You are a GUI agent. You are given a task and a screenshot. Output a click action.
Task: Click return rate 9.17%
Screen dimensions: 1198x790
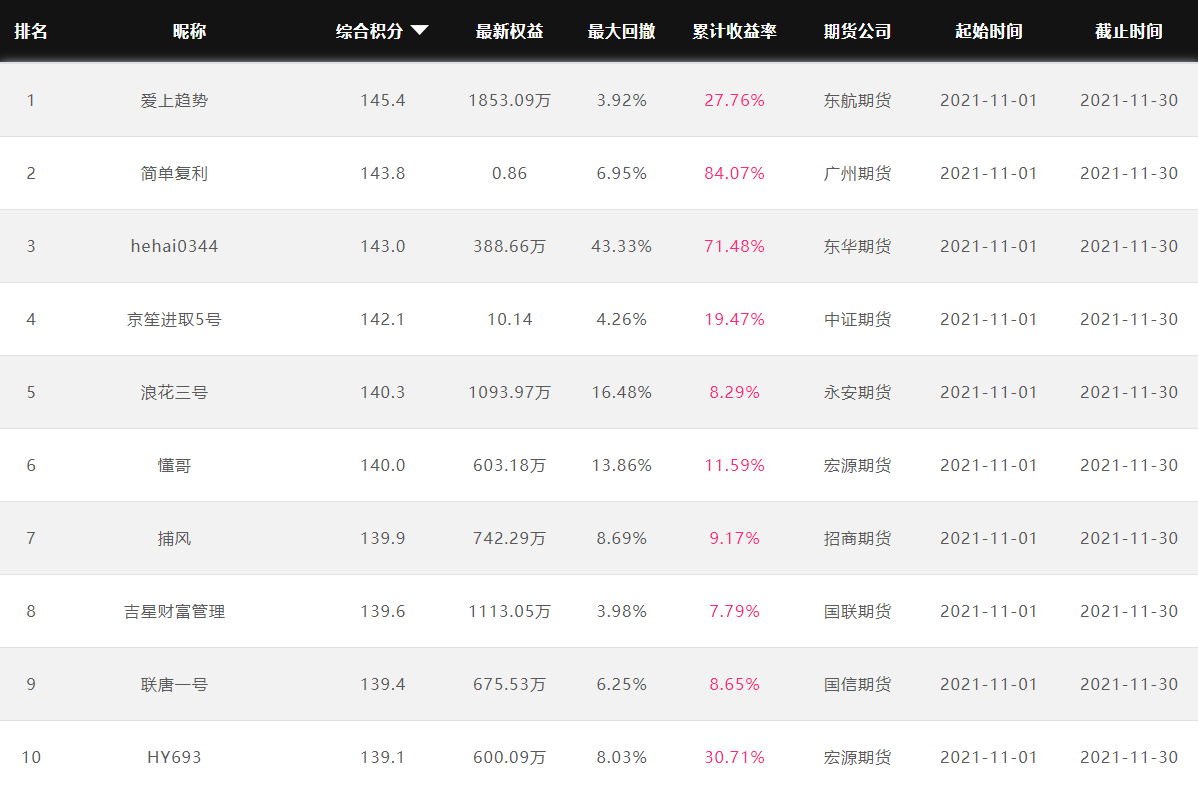pos(734,538)
